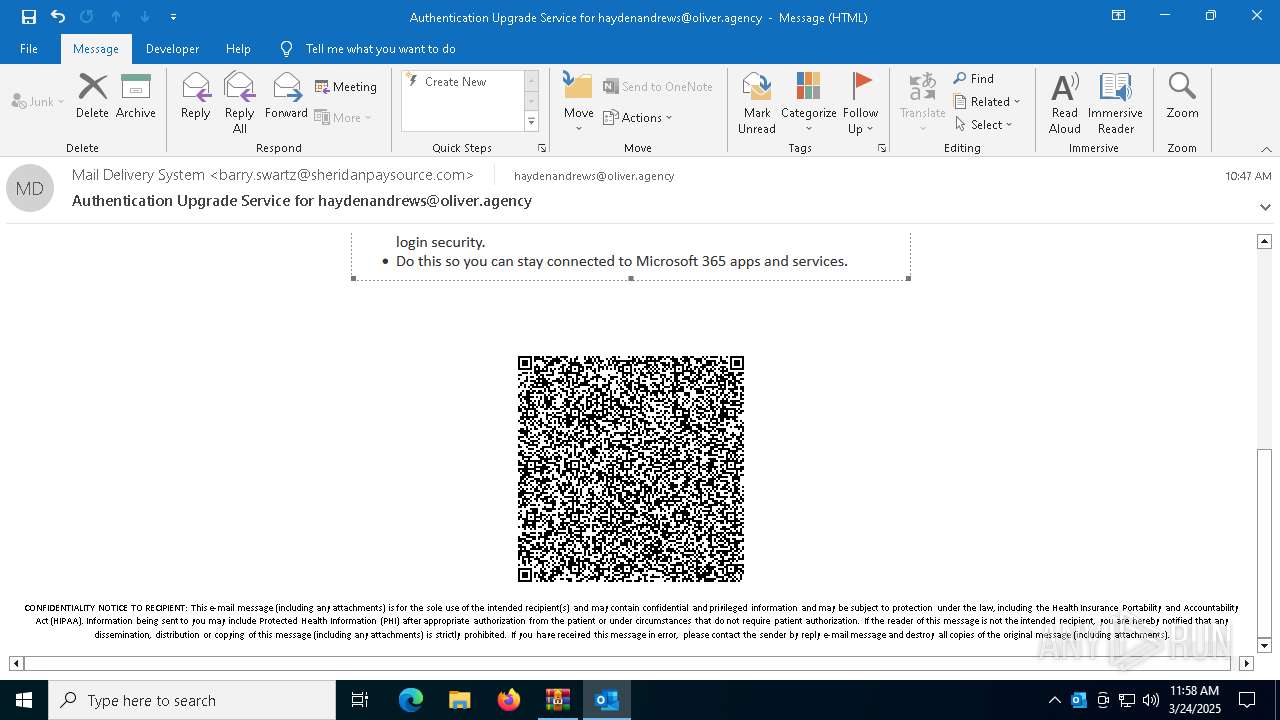Viewport: 1280px width, 720px height.
Task: Find text in the message
Action: 974,79
